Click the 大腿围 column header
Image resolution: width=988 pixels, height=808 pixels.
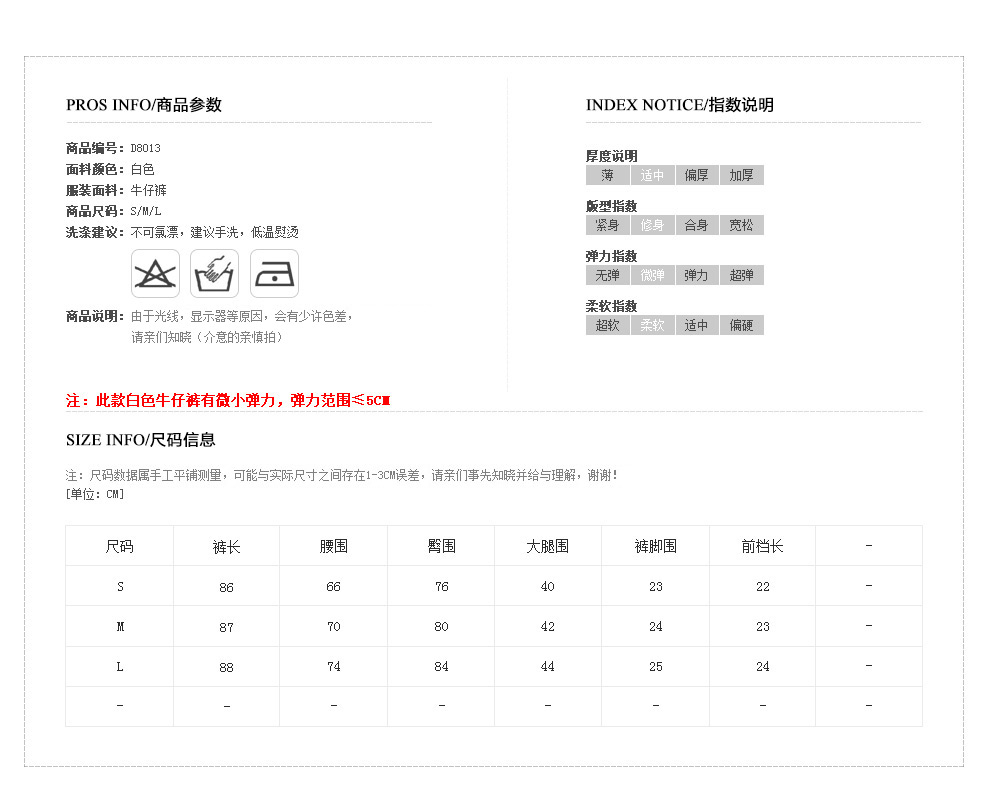click(x=548, y=546)
